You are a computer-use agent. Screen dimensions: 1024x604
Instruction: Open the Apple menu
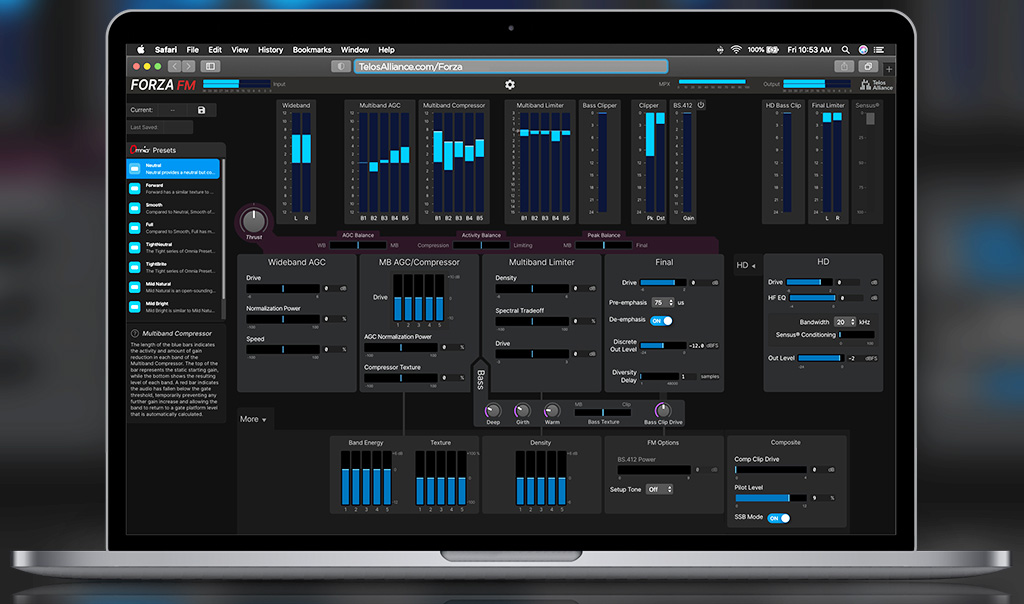pyautogui.click(x=140, y=50)
